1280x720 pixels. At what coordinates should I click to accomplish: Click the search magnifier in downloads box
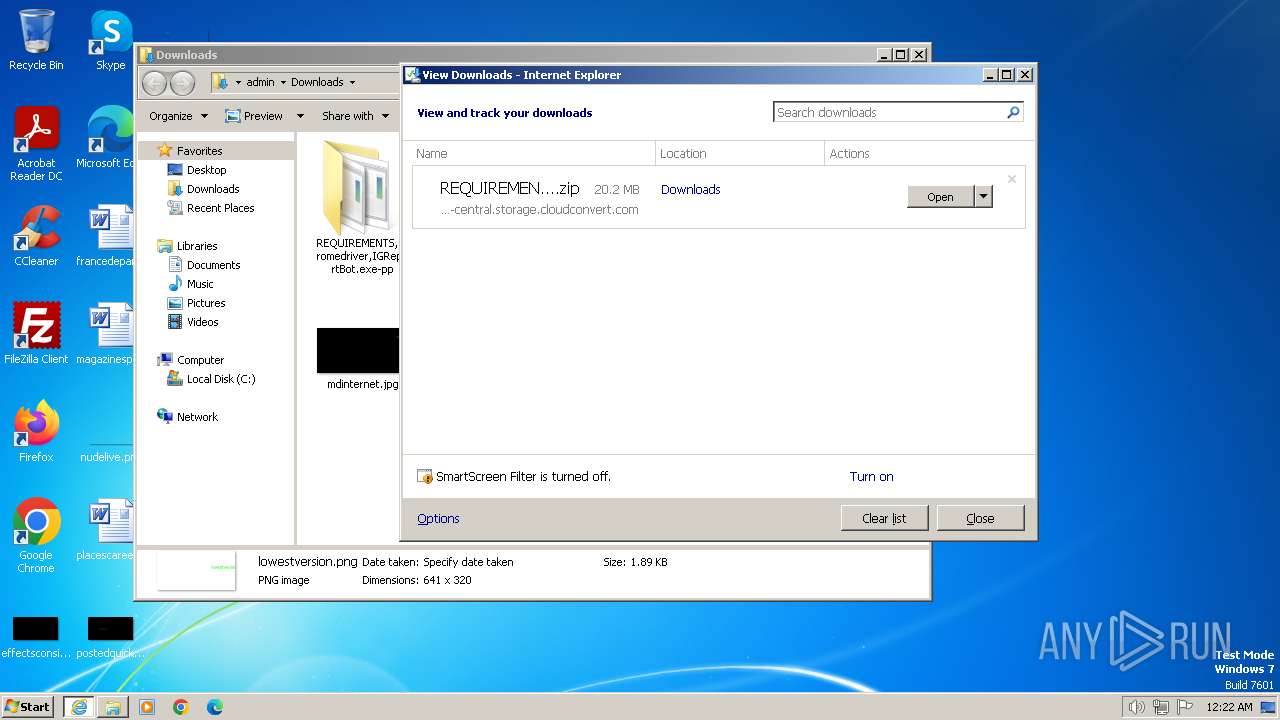[x=1013, y=112]
